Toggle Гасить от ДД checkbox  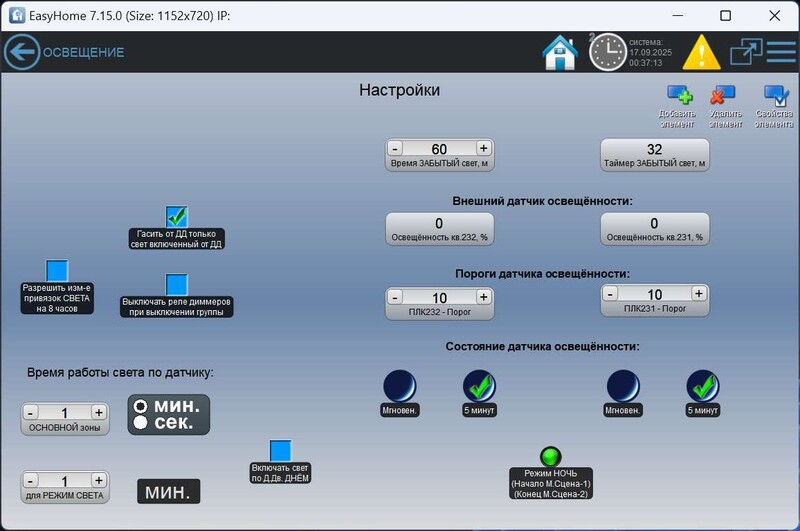point(177,216)
